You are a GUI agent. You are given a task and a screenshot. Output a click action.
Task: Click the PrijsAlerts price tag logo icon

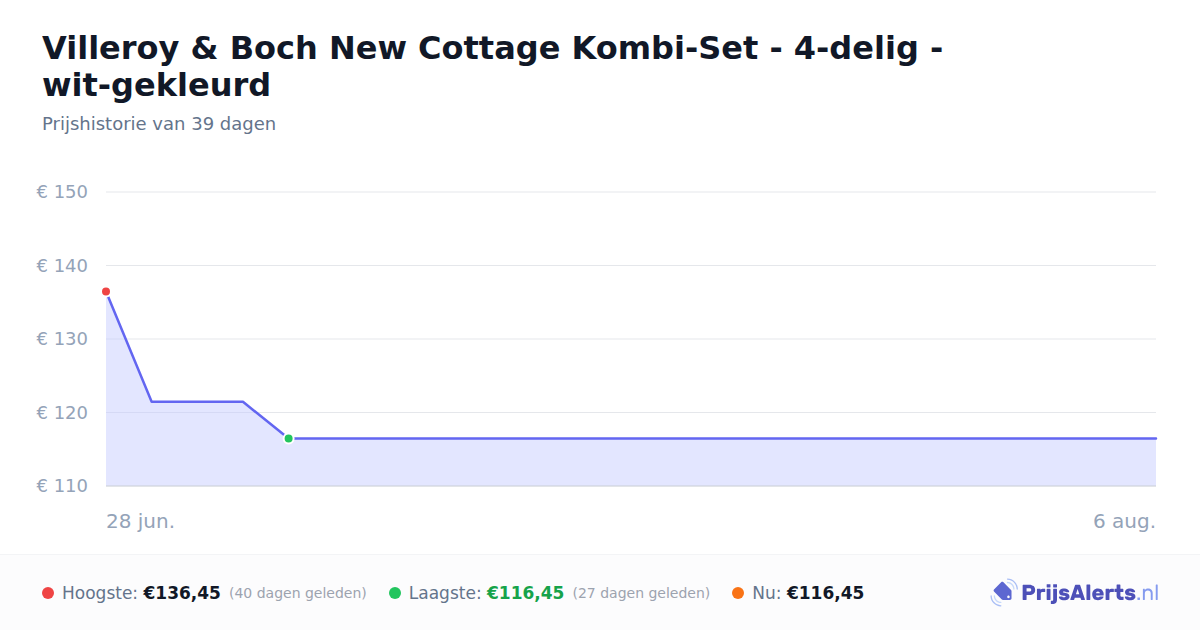[1003, 593]
